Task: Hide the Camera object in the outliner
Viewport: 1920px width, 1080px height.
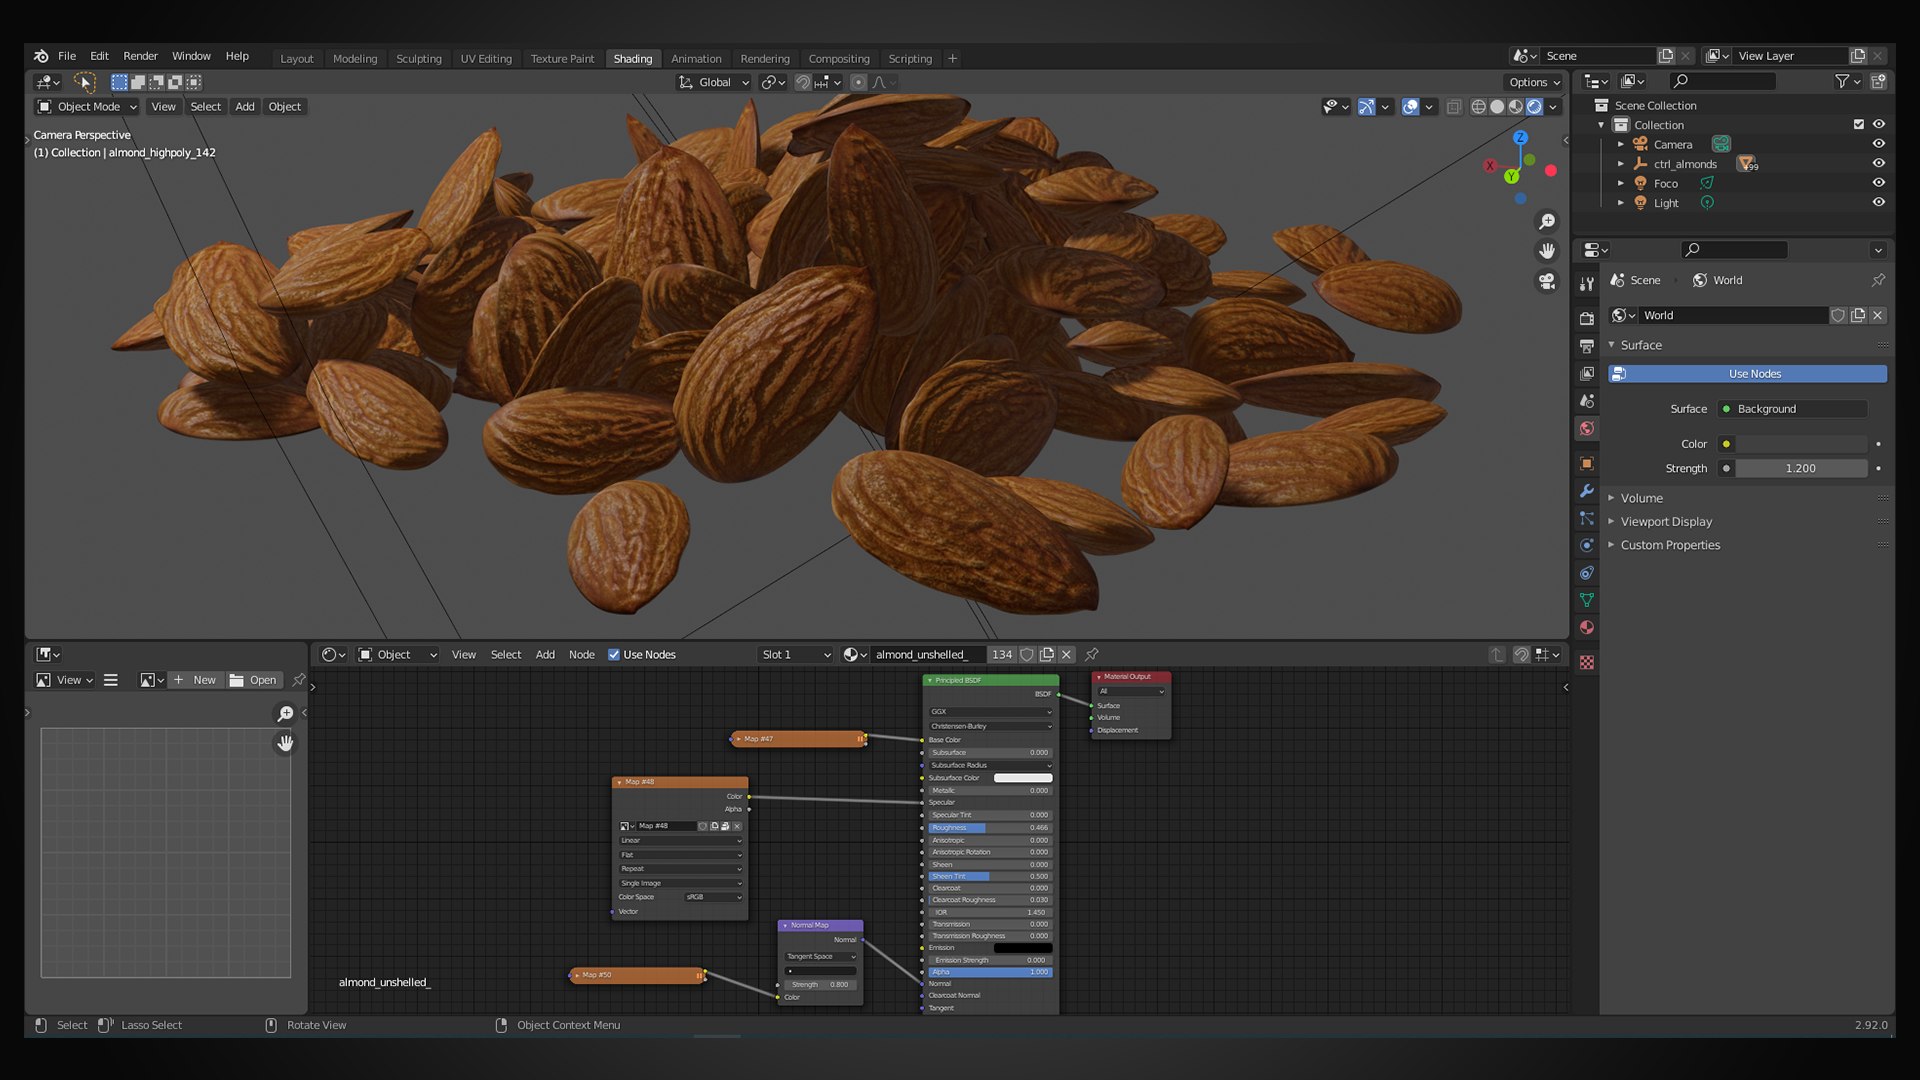Action: 1879,144
